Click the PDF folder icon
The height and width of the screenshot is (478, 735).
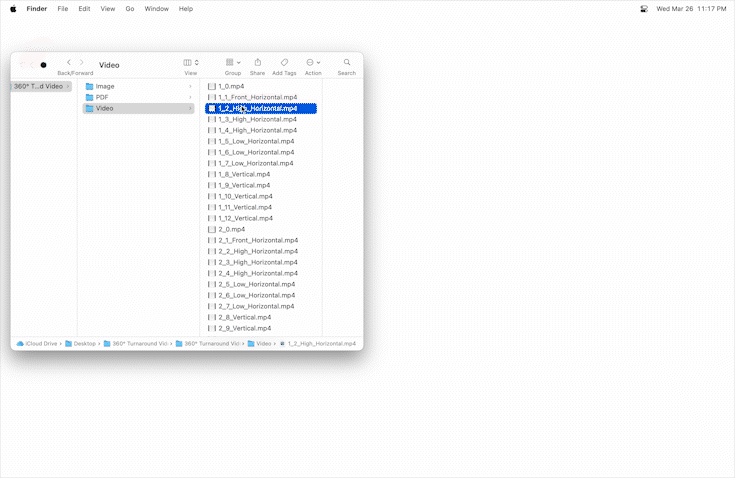point(90,97)
